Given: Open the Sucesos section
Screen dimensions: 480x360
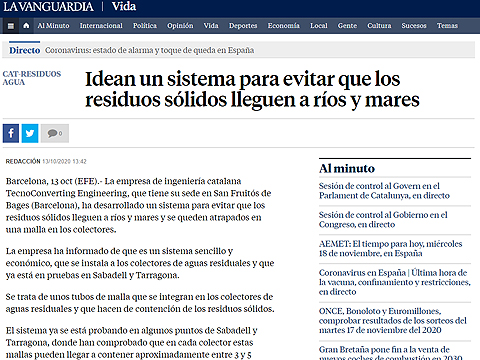Looking at the screenshot, I should coord(414,26).
